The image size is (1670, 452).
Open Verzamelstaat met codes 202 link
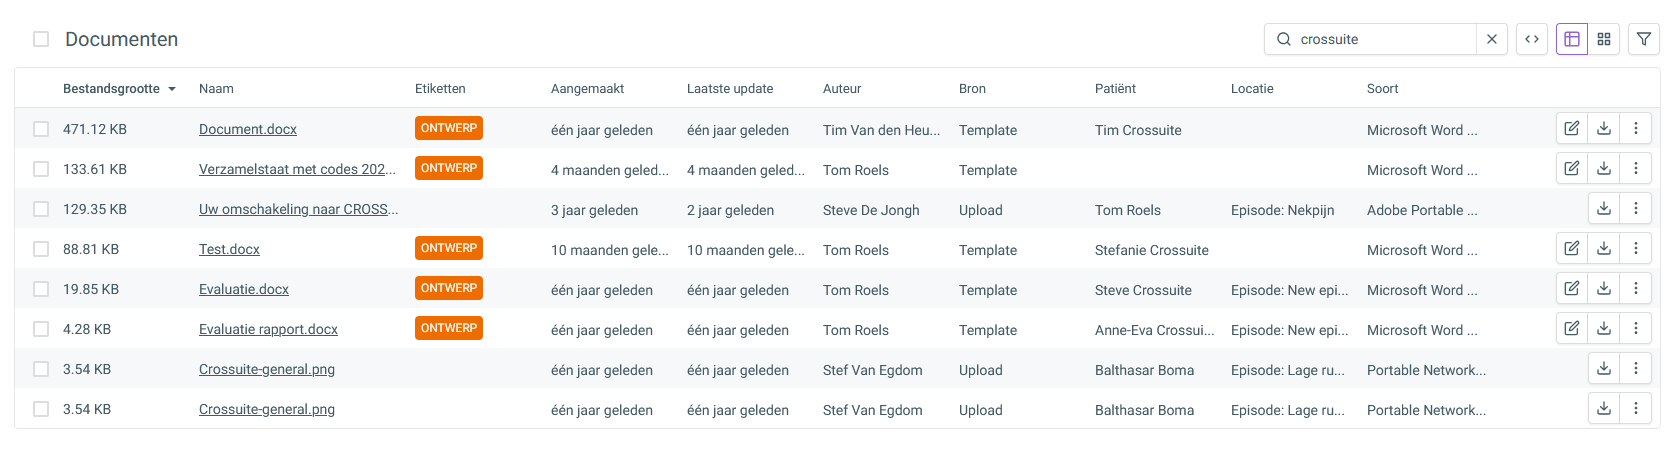point(297,169)
